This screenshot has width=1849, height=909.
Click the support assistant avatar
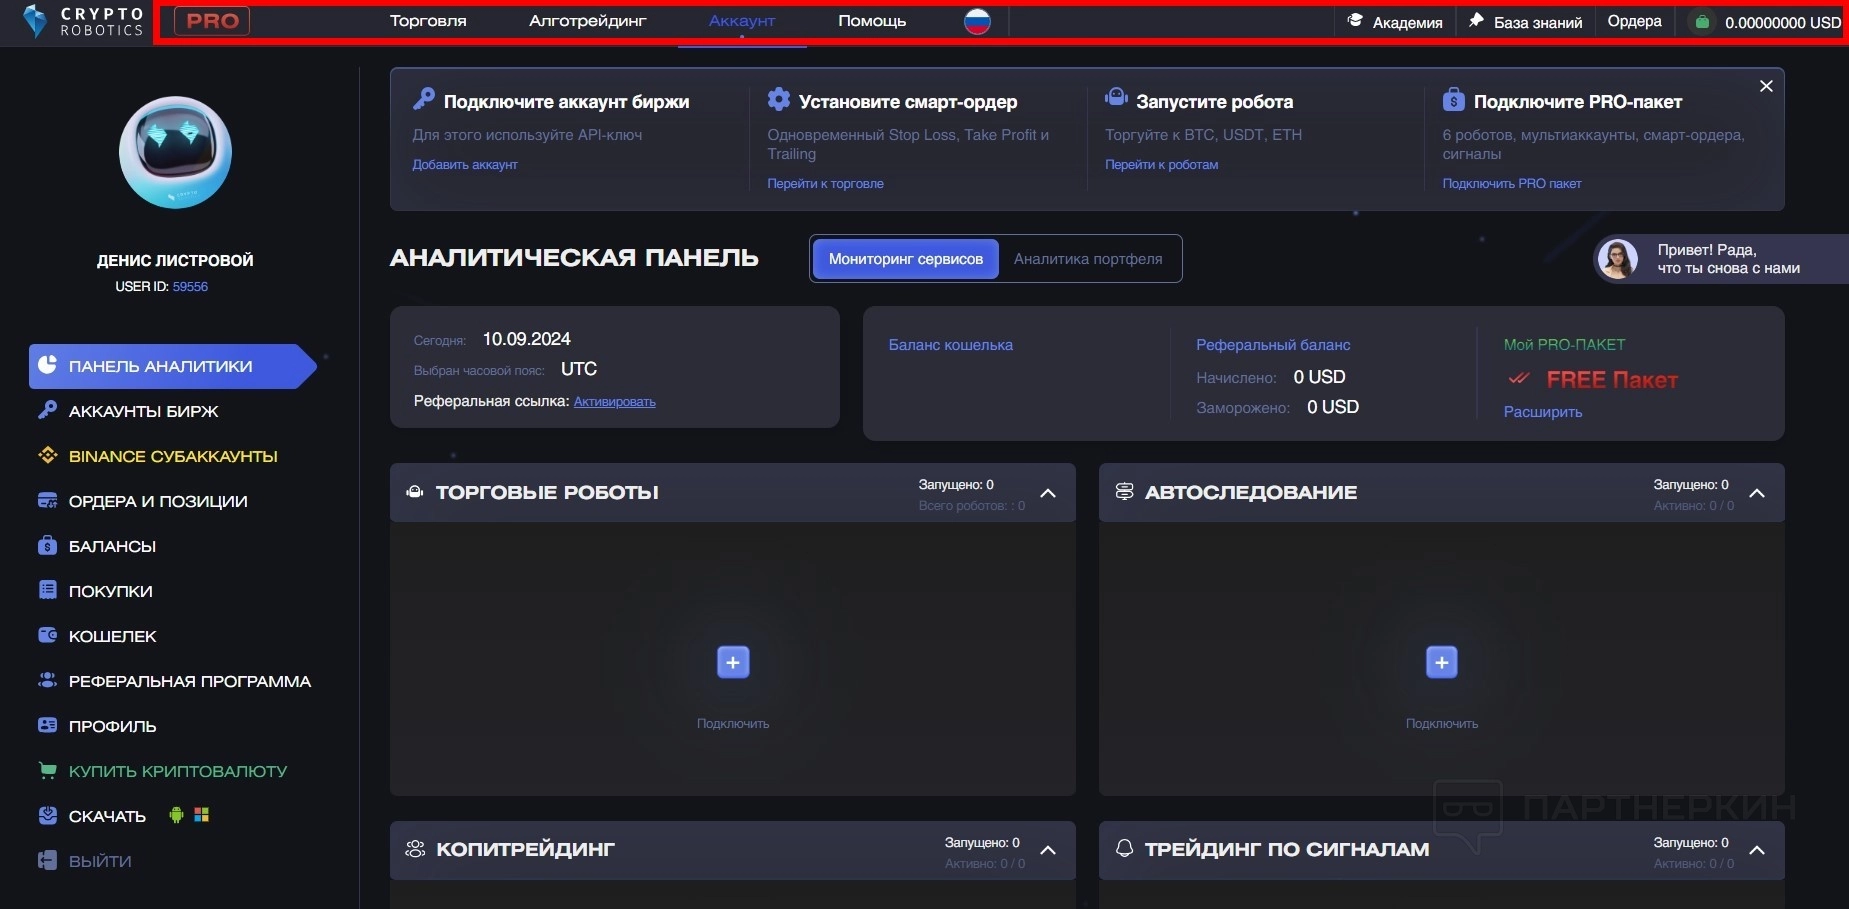(1617, 259)
